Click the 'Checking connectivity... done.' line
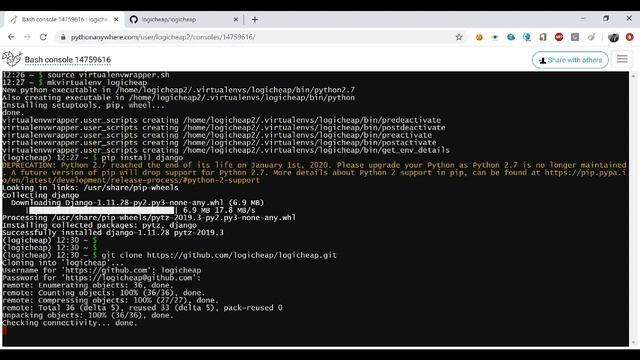This screenshot has width=640, height=360. point(69,323)
